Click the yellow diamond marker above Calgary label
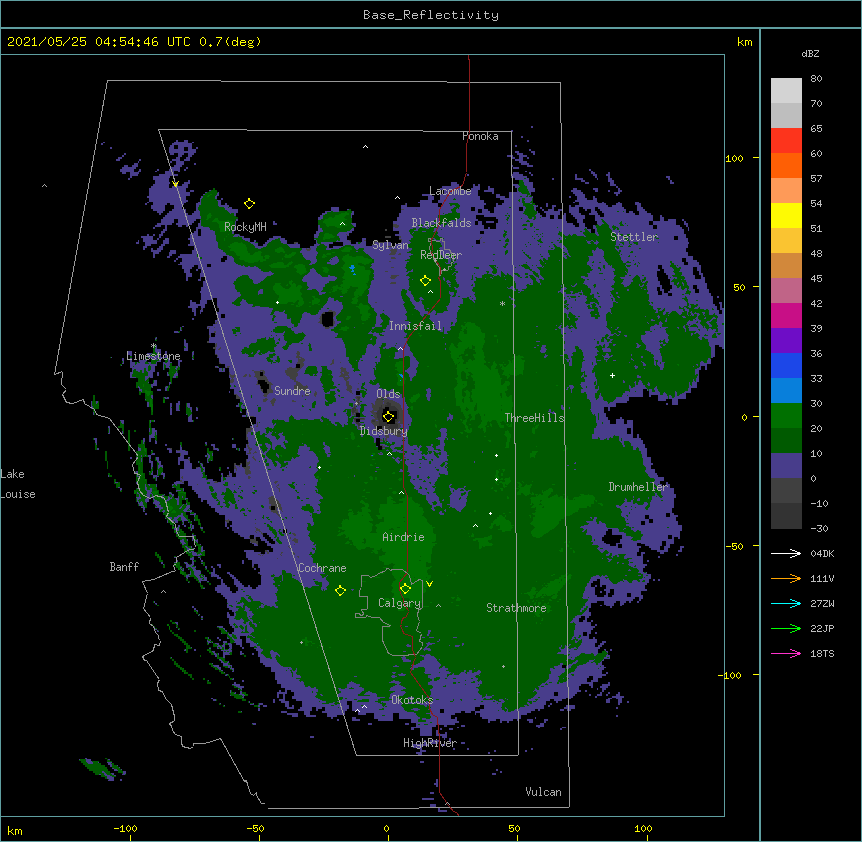The height and width of the screenshot is (842, 862). 405,589
